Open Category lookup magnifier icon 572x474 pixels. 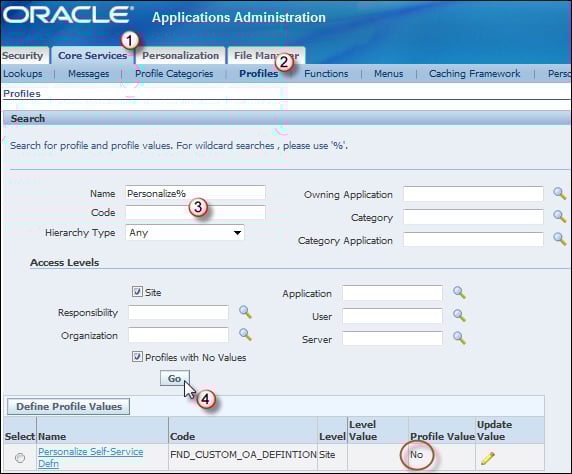coord(559,216)
